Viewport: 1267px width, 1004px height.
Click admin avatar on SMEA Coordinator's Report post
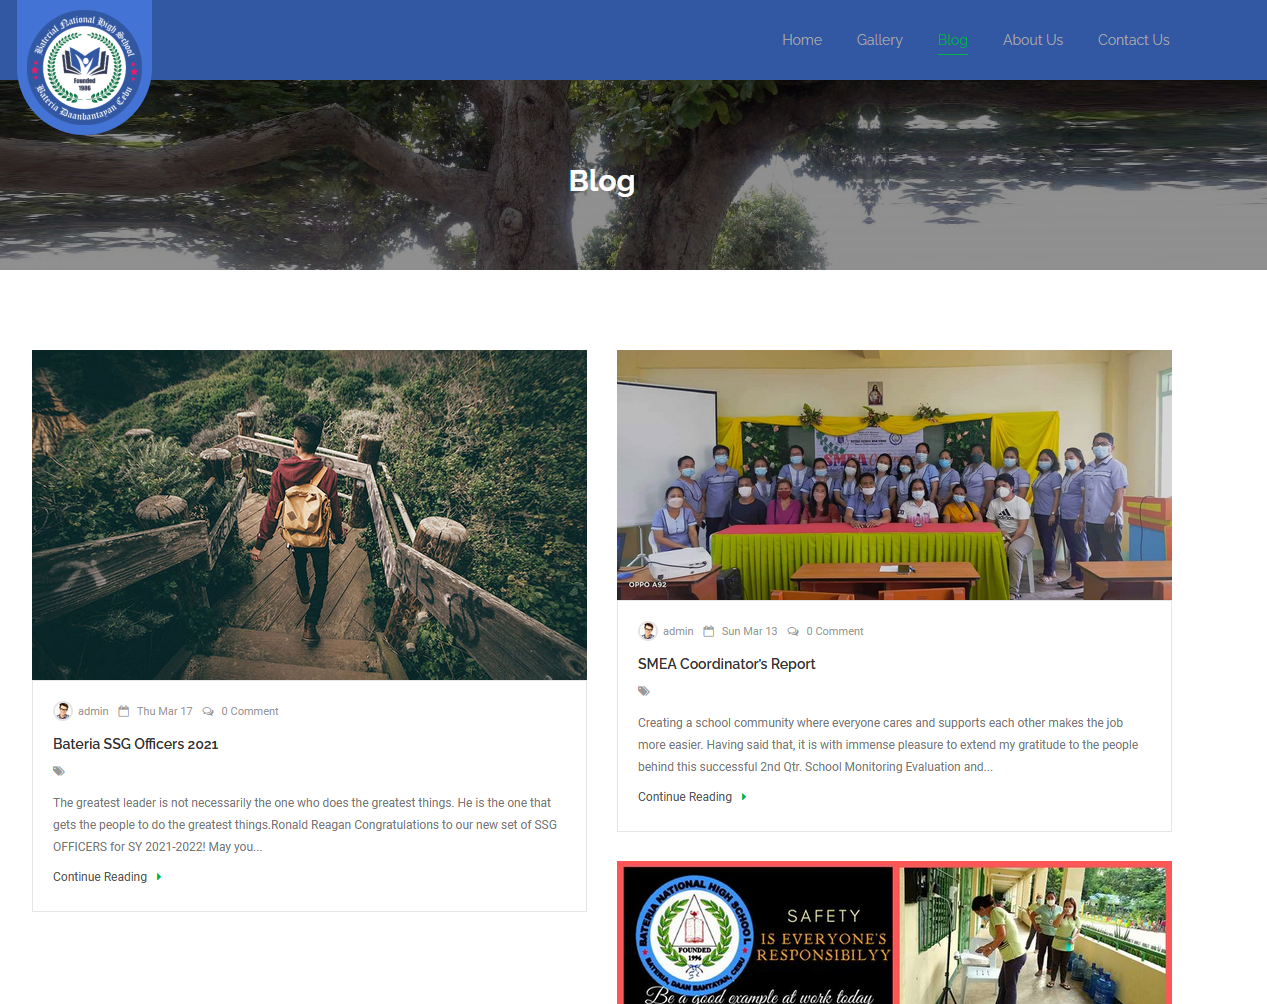pyautogui.click(x=648, y=631)
